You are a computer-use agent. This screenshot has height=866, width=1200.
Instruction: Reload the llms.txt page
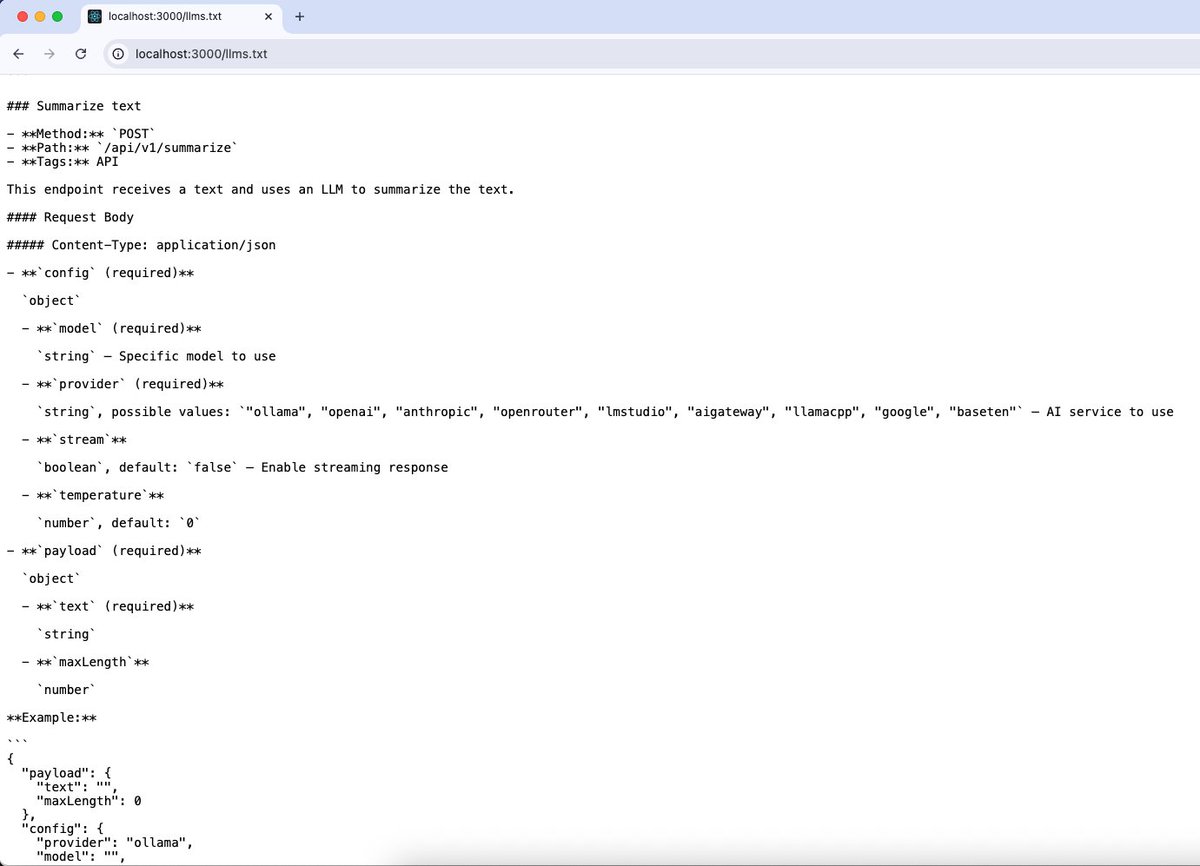click(80, 53)
